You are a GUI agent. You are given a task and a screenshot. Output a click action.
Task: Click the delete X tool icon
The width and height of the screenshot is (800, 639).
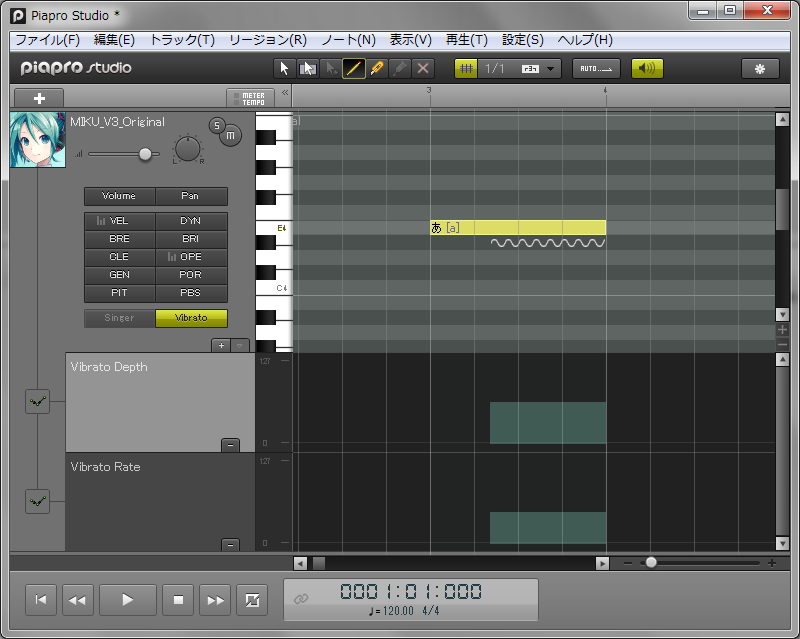(x=423, y=68)
